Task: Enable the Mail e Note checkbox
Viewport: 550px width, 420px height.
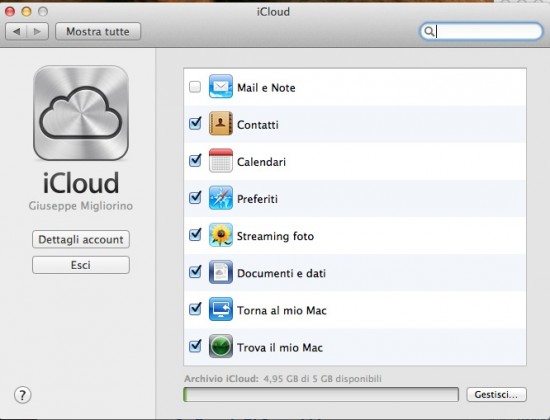Action: (x=195, y=87)
